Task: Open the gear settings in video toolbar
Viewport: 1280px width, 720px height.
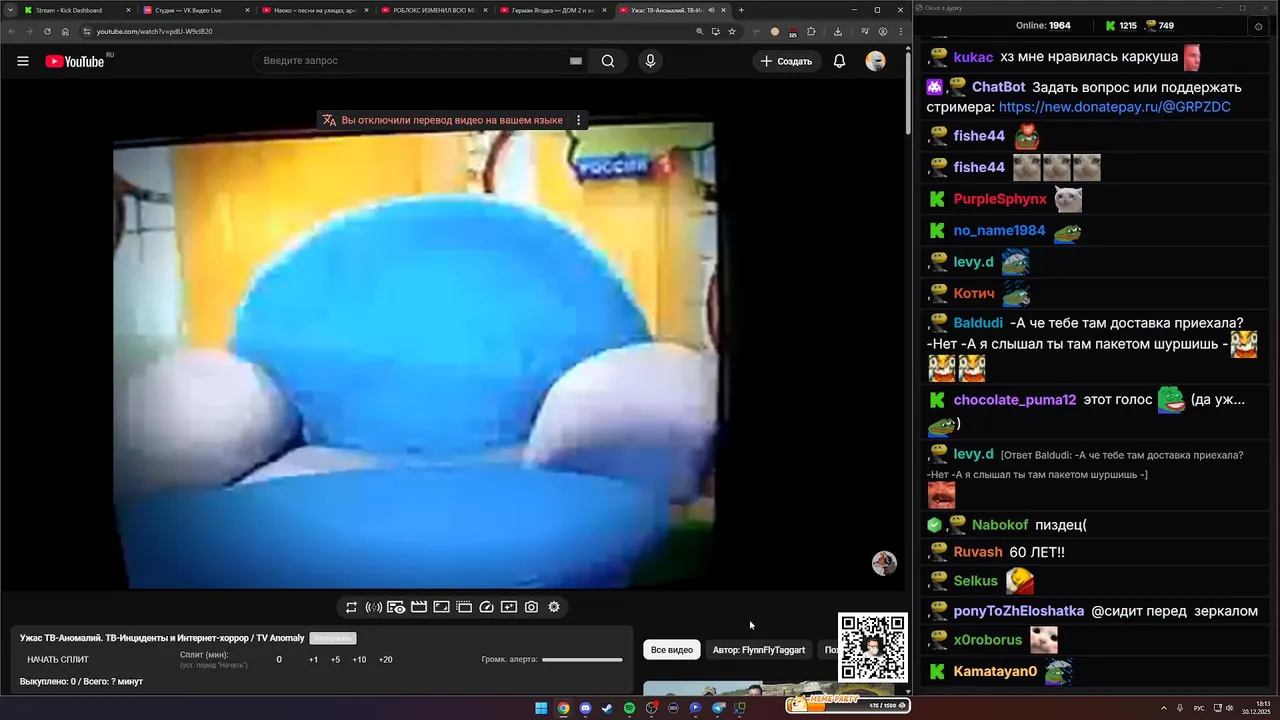Action: (x=554, y=607)
